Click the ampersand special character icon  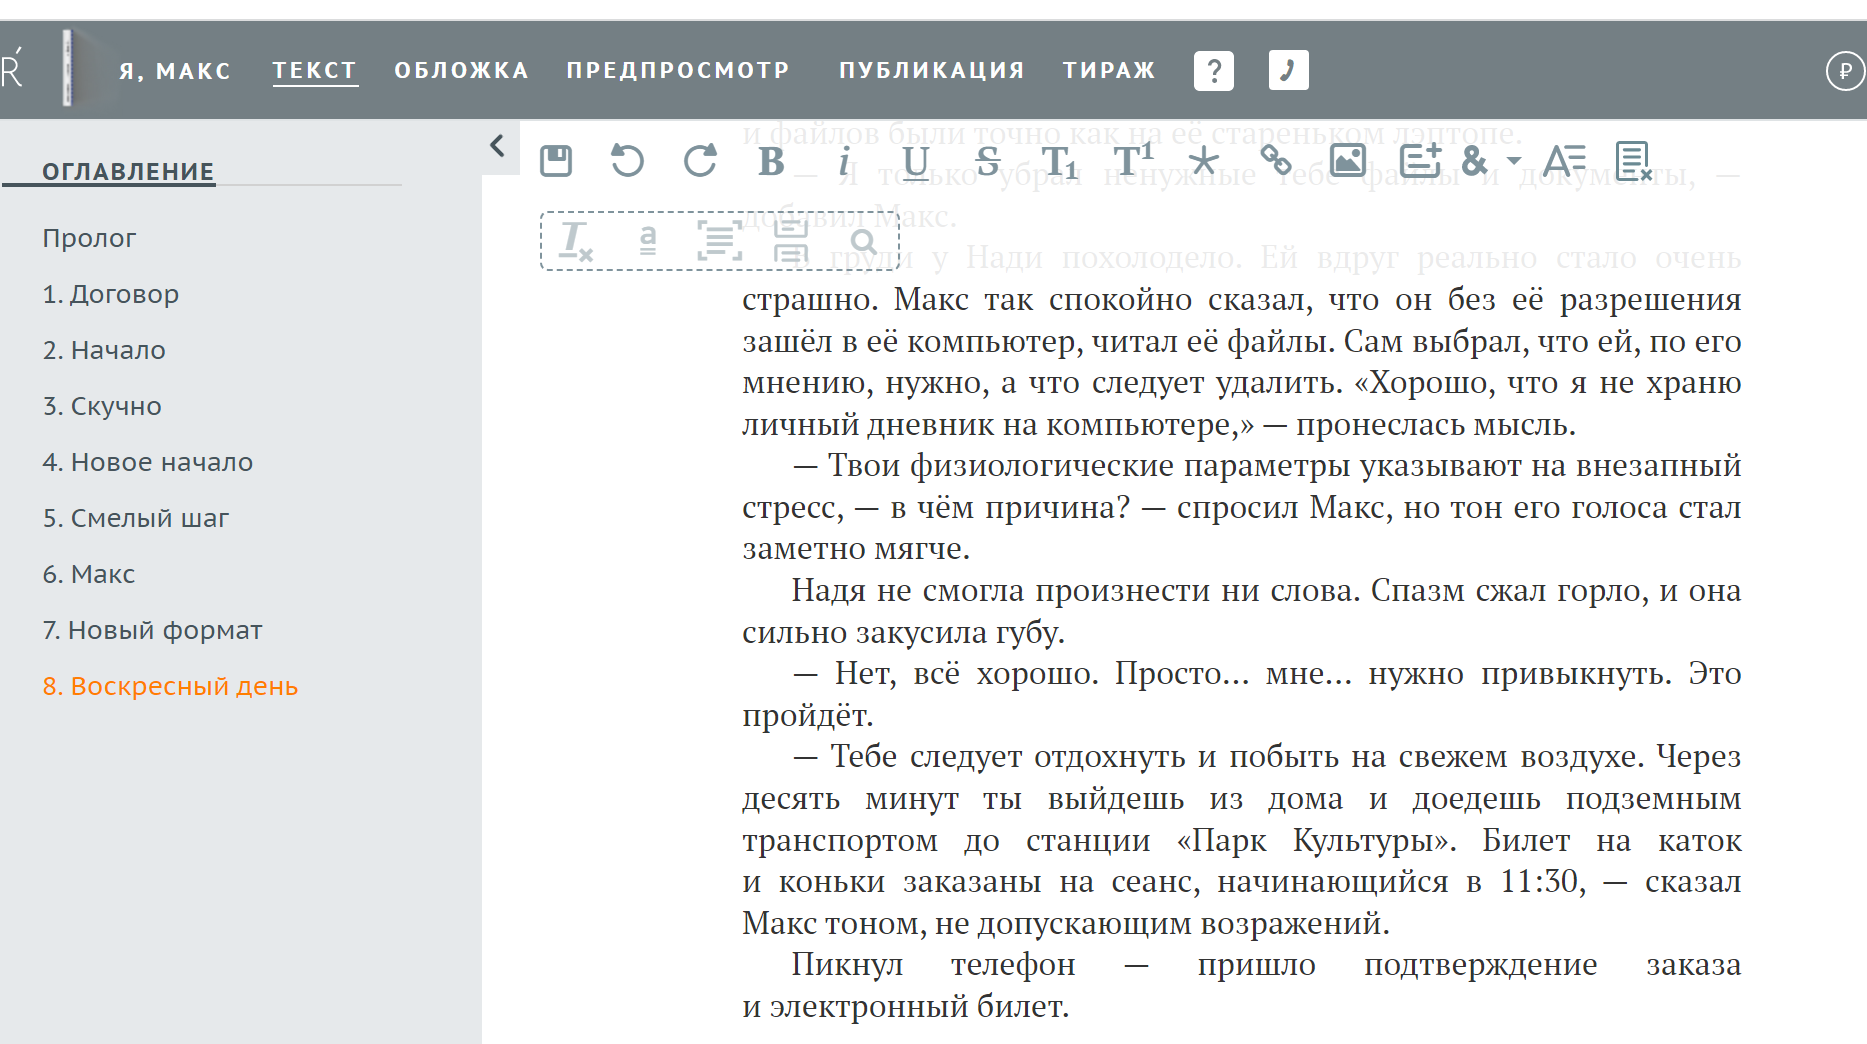(x=1474, y=160)
